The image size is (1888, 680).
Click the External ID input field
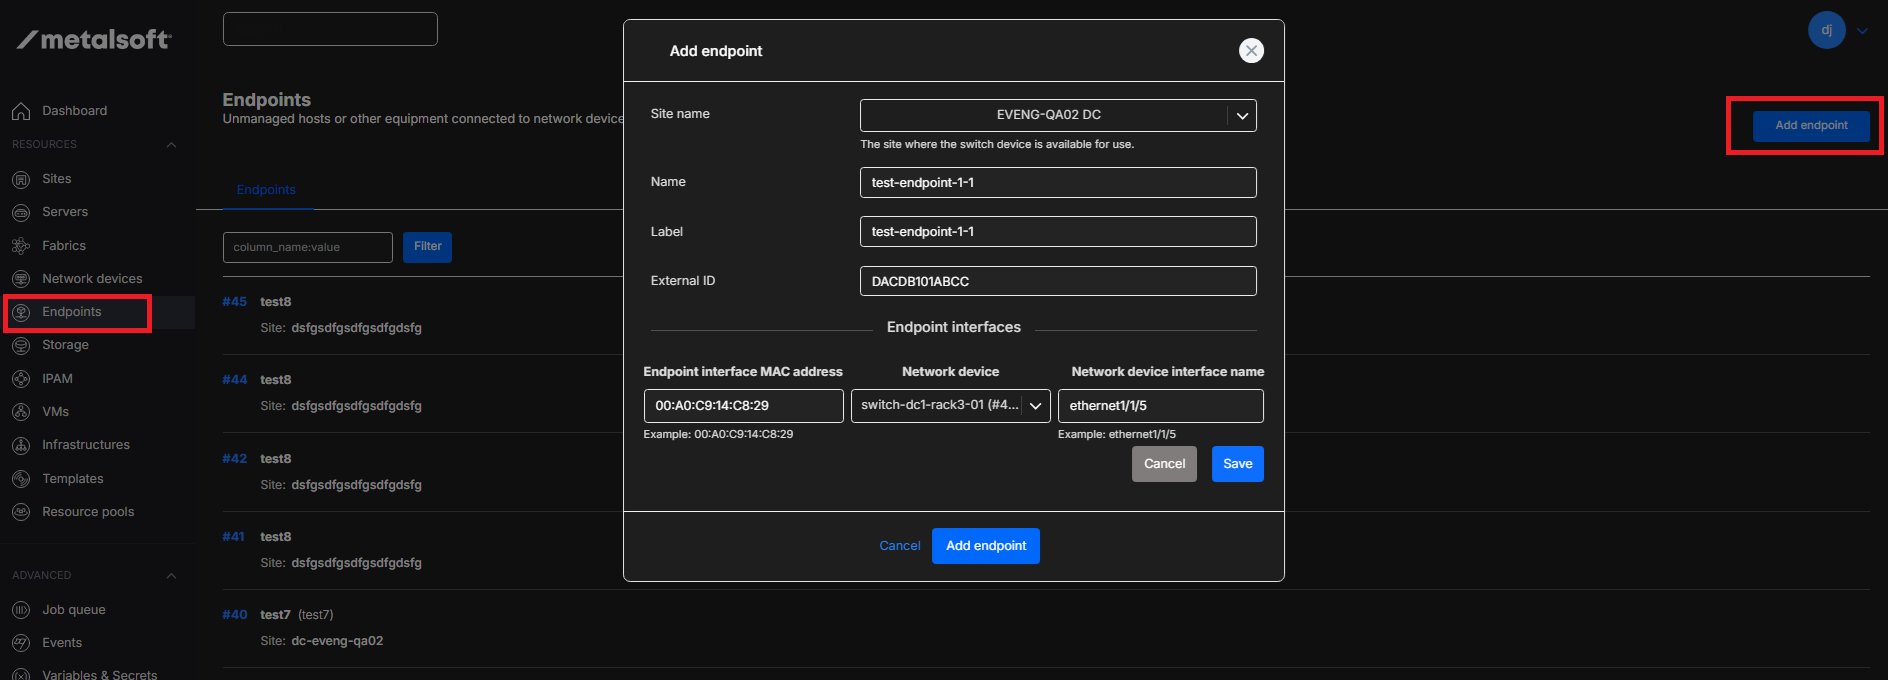(1057, 282)
